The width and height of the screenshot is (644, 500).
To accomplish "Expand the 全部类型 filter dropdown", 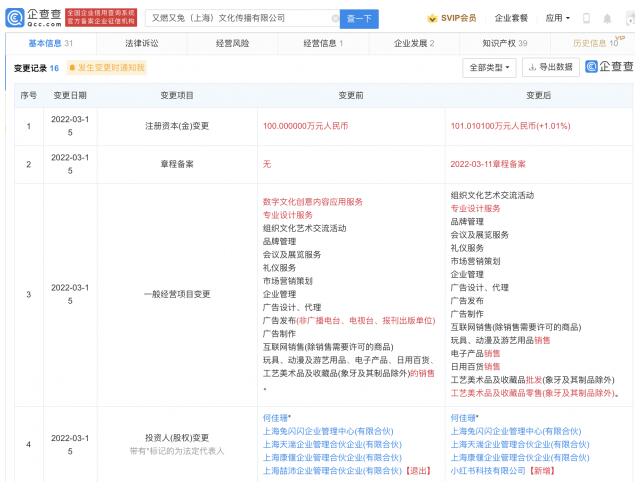I will pyautogui.click(x=489, y=67).
